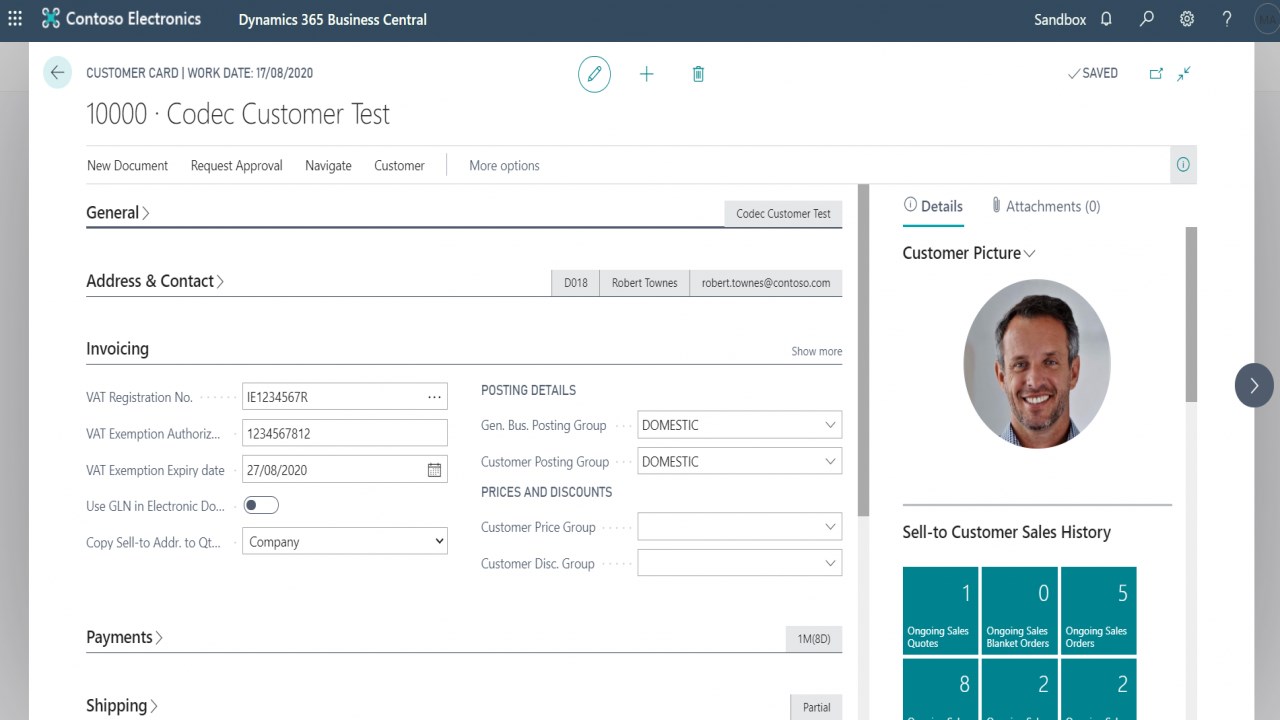Viewport: 1280px width, 720px height.
Task: Open the Copy Sell-to Addr. combo box
Action: 345,542
